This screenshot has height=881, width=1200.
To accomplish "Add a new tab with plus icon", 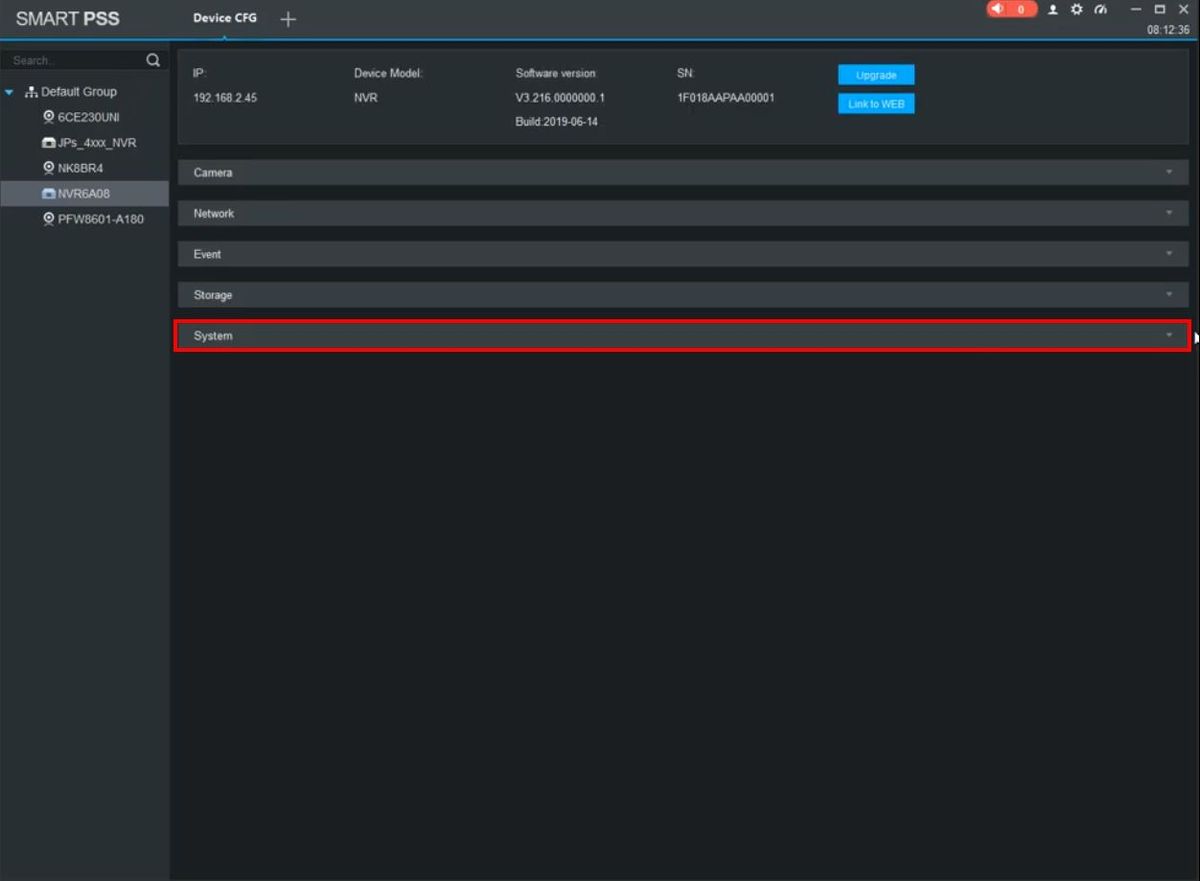I will point(288,19).
